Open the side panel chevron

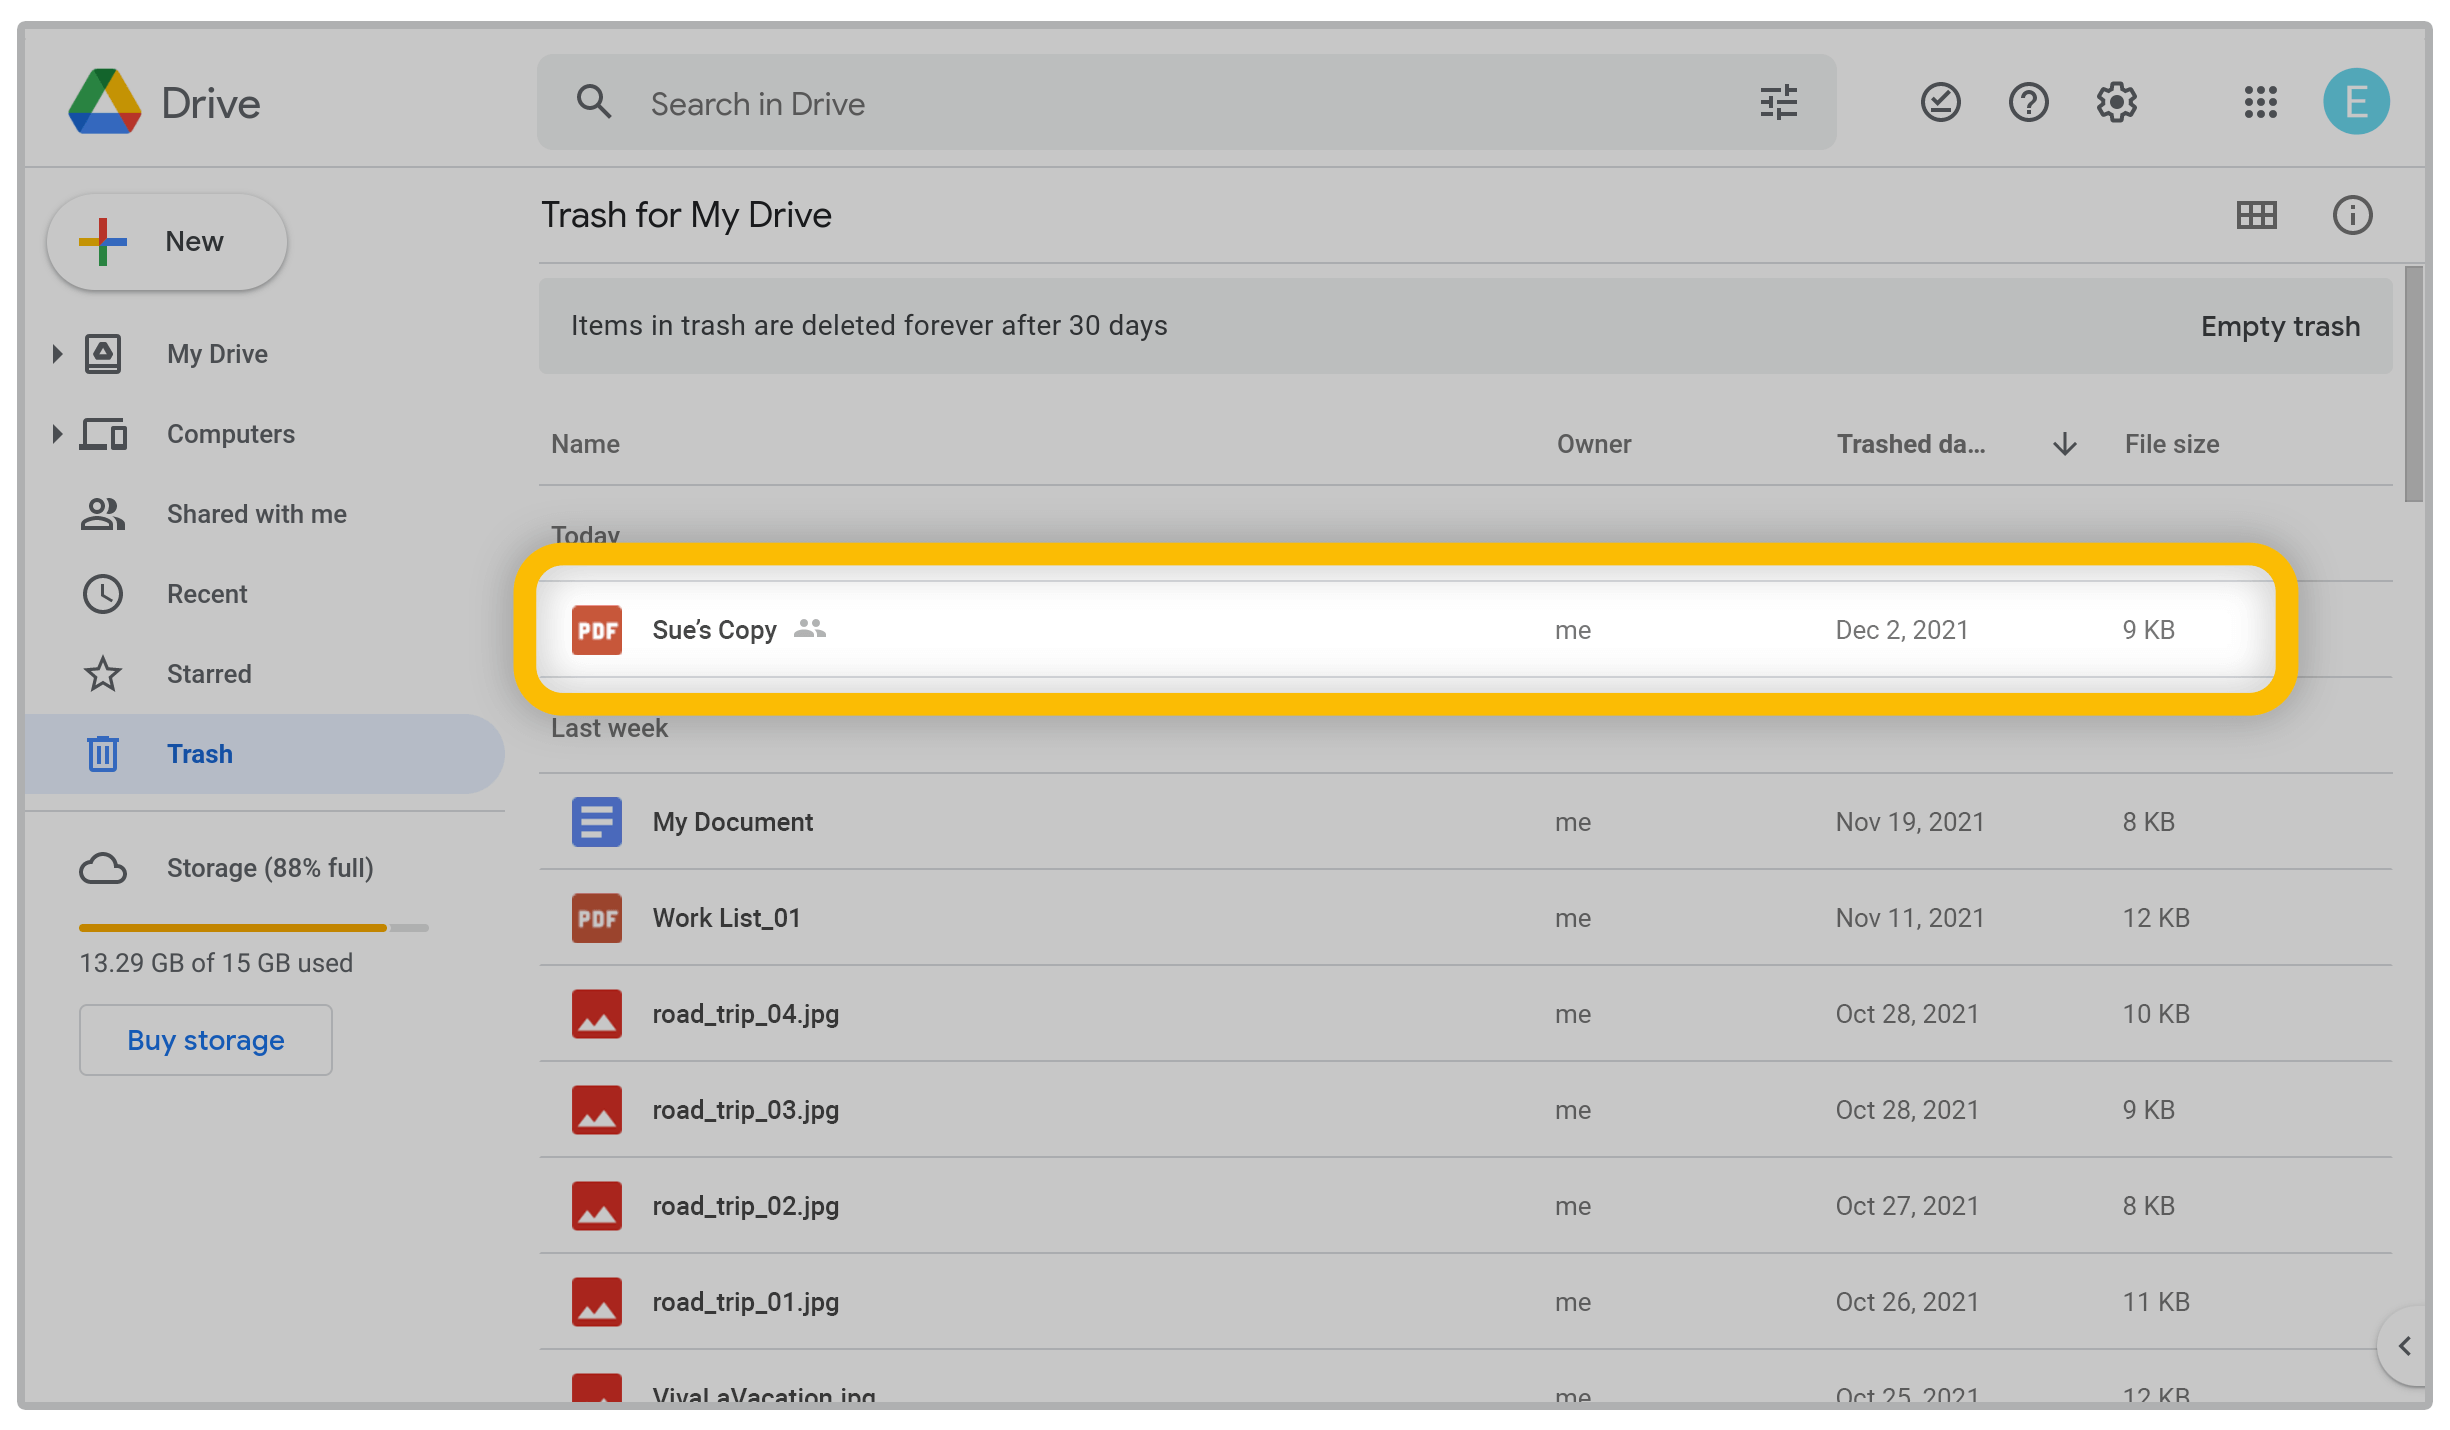(x=2404, y=1346)
